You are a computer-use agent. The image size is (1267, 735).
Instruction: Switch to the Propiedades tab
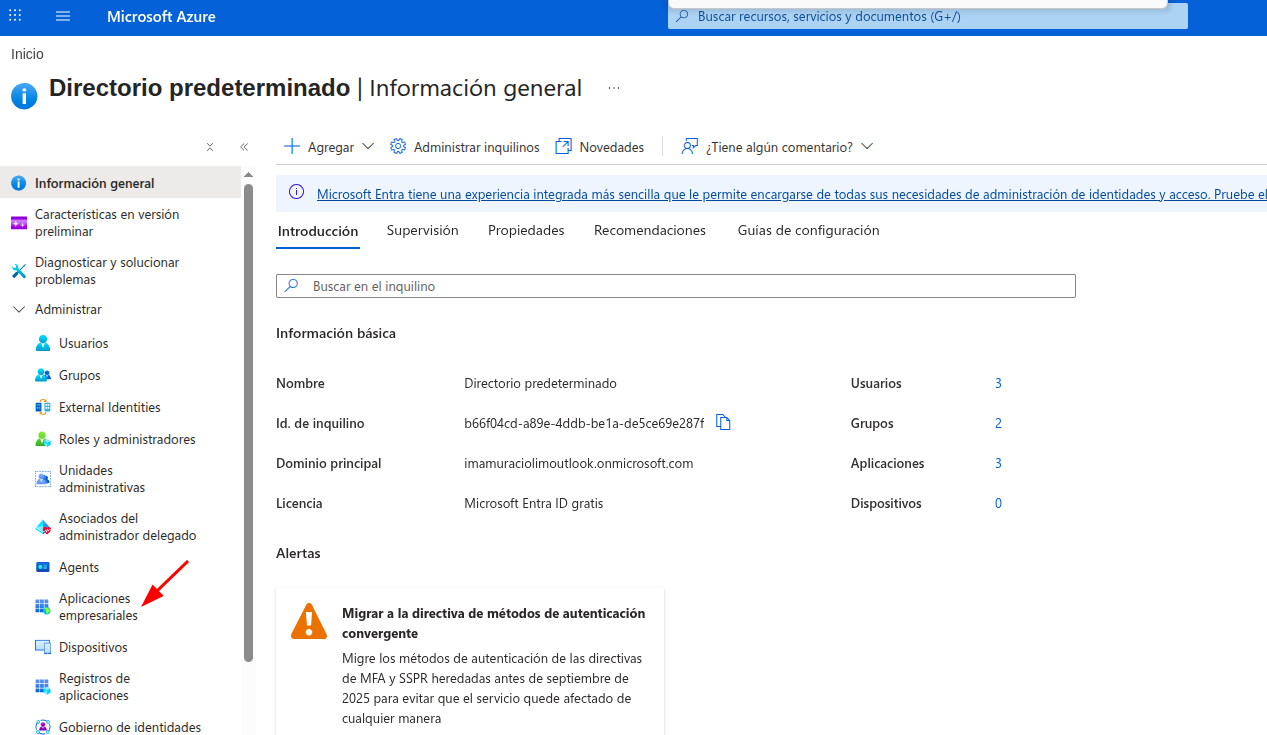526,230
